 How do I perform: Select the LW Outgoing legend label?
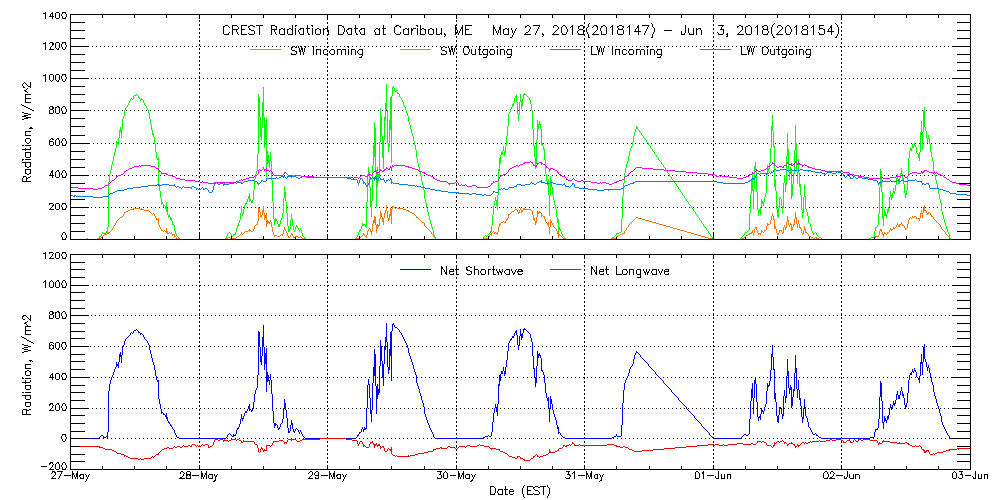tap(775, 51)
